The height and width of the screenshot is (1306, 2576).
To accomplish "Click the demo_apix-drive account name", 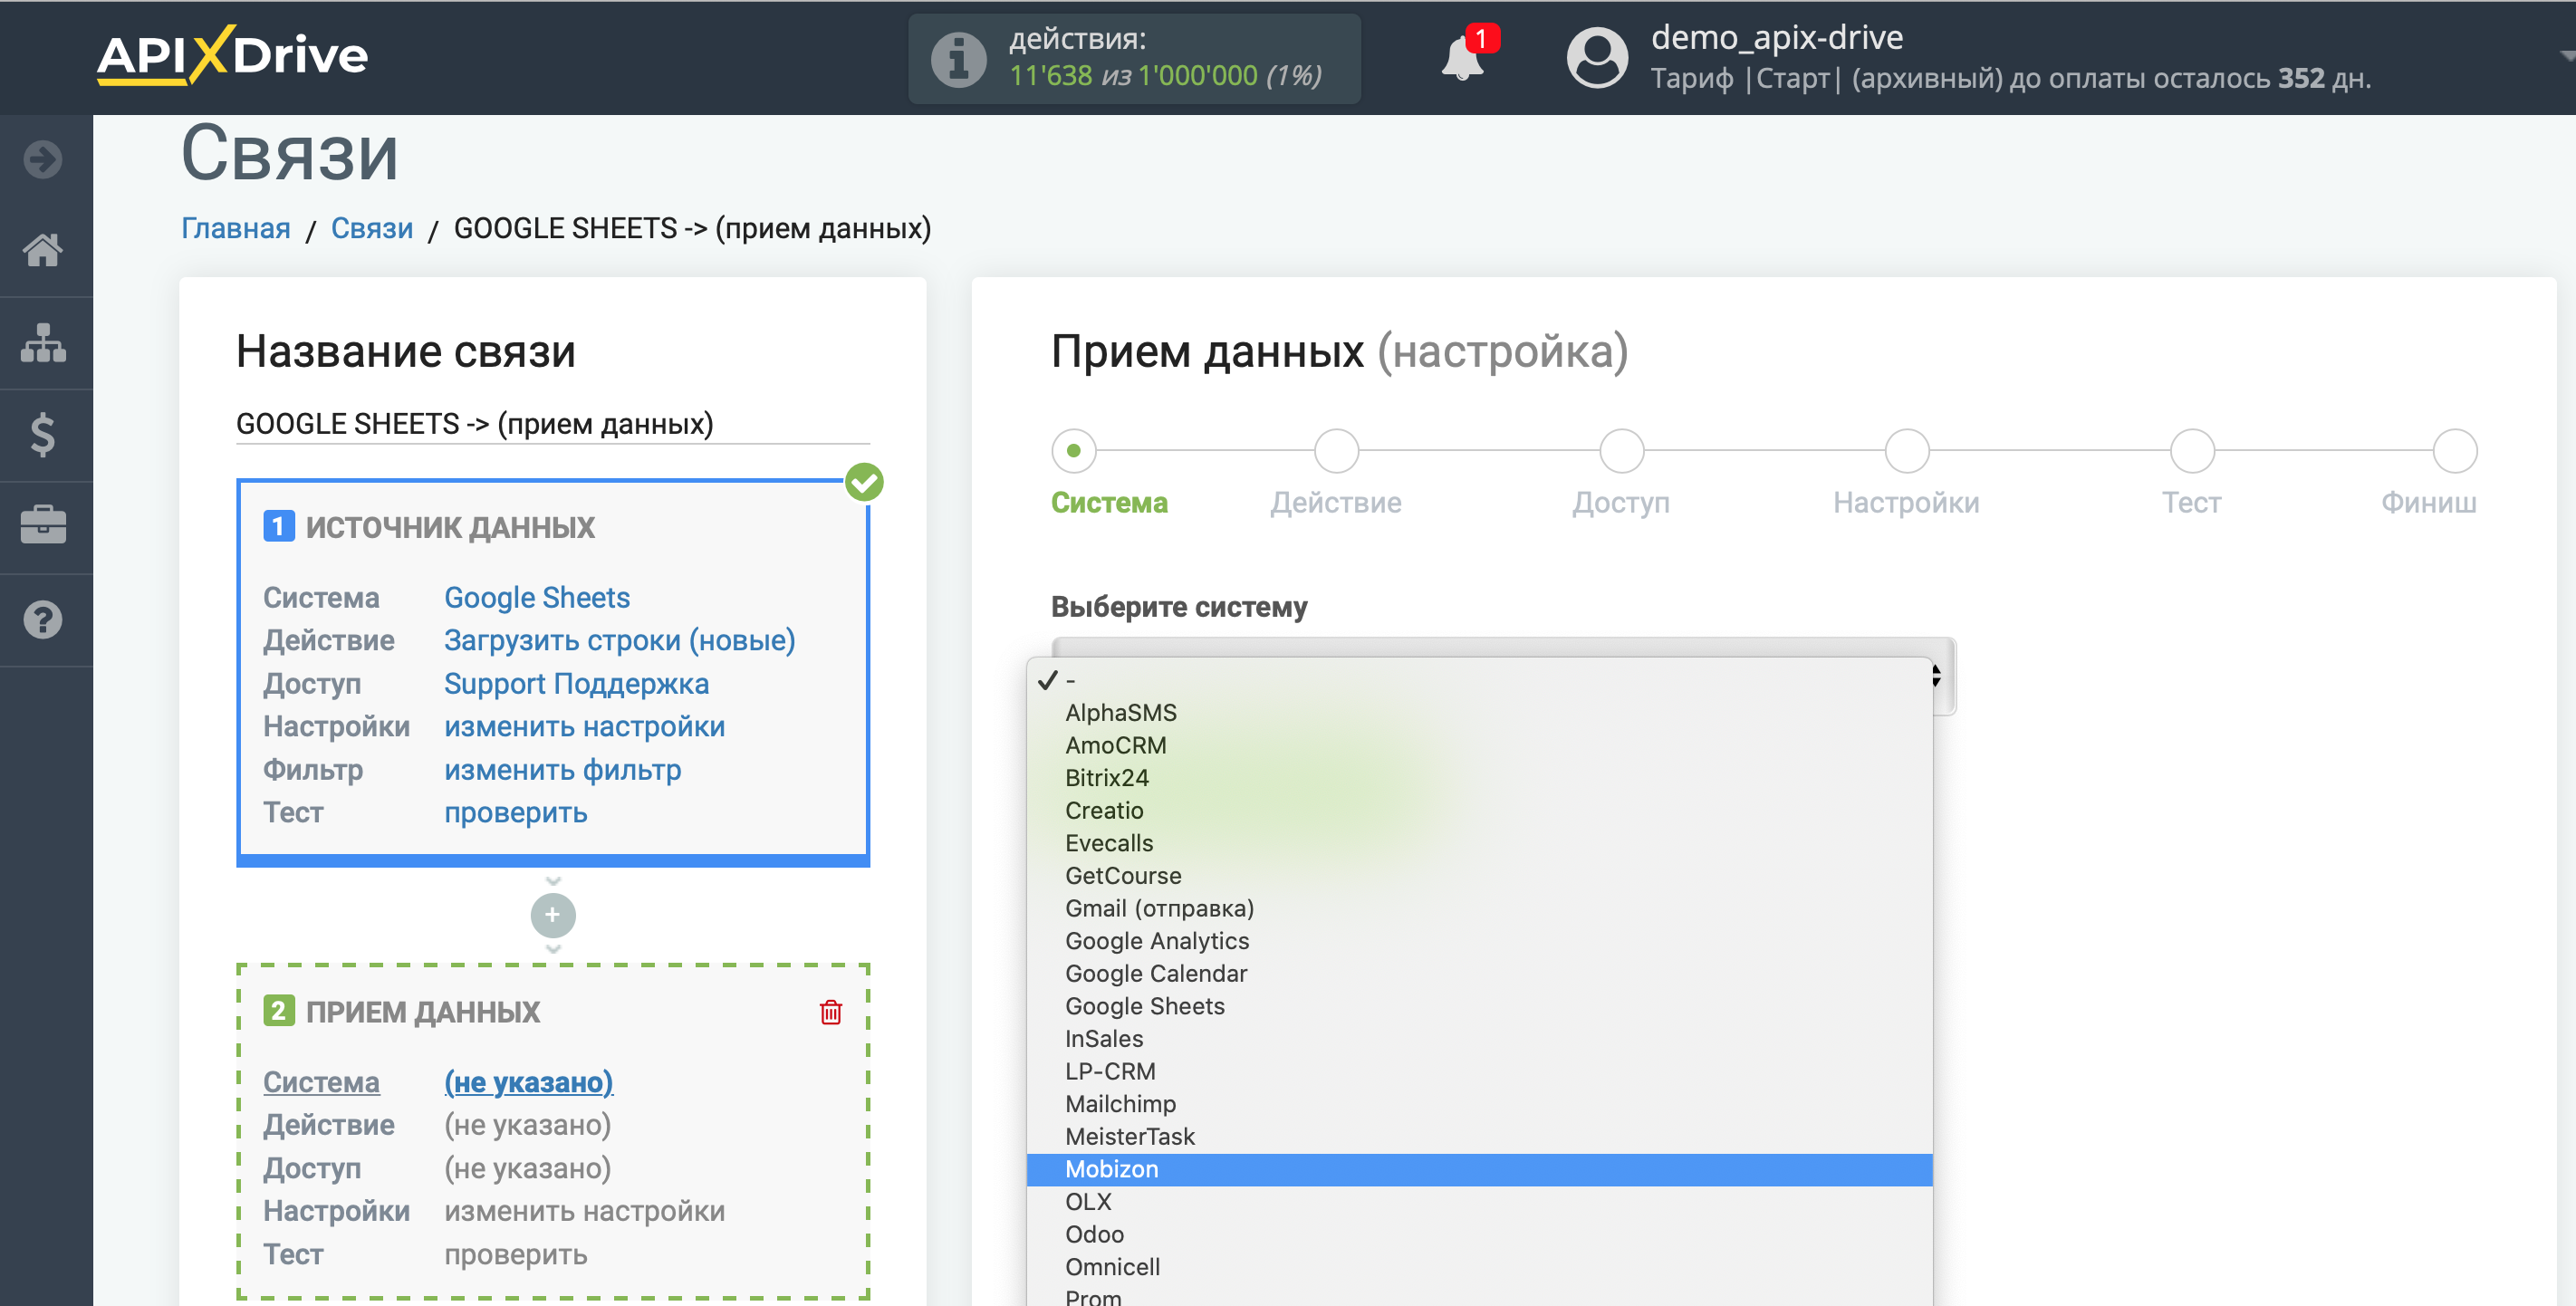I will coord(1777,37).
